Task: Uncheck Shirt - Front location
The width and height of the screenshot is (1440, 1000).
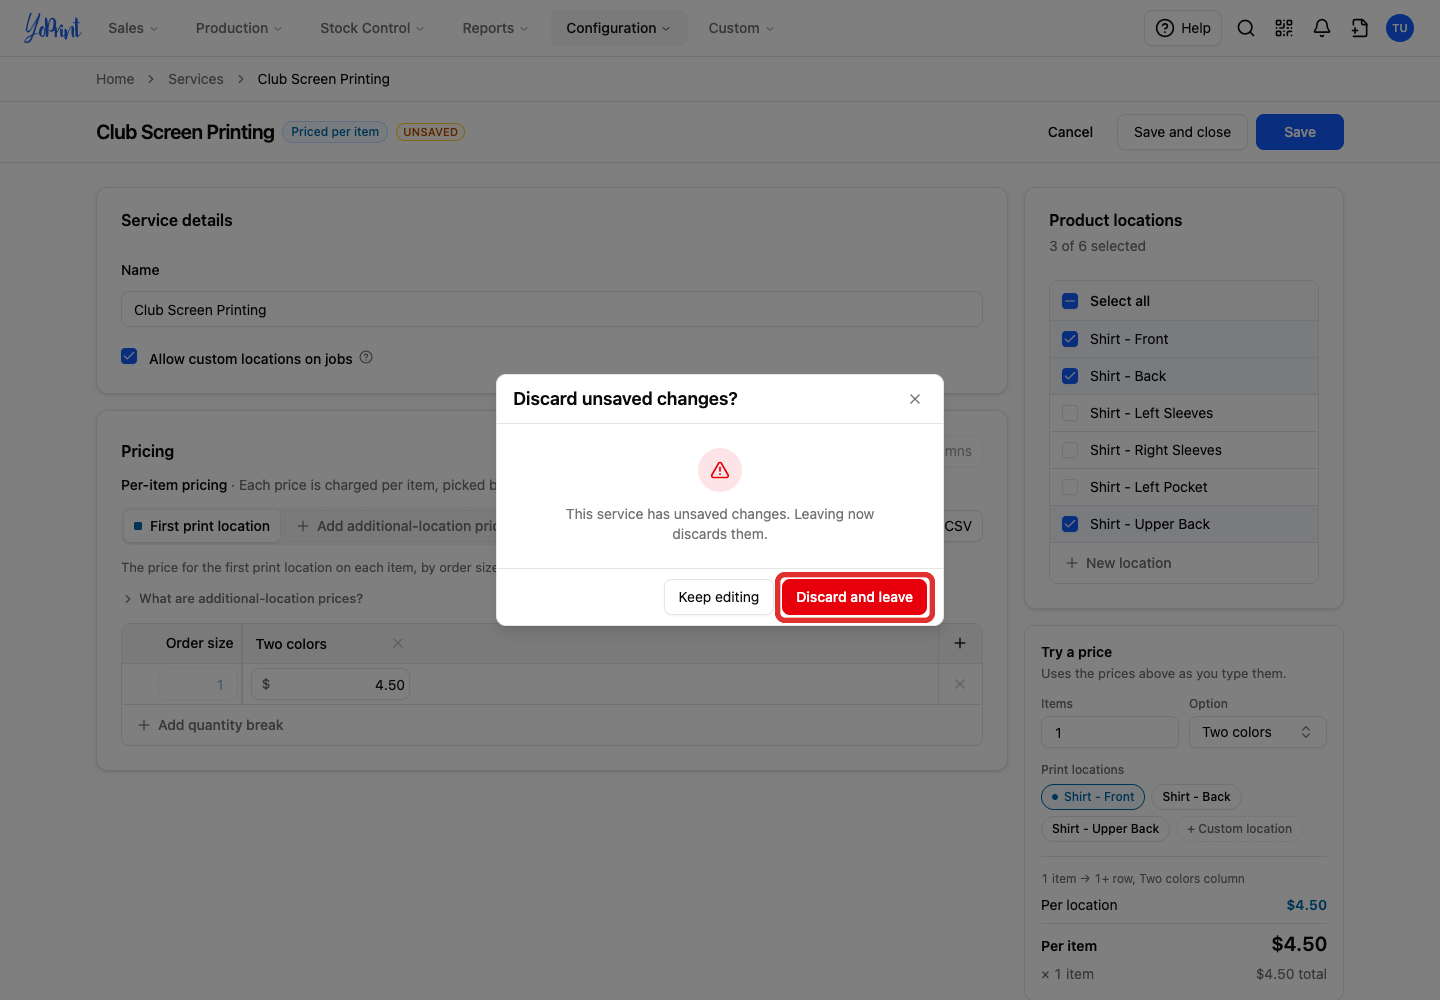Action: tap(1070, 339)
